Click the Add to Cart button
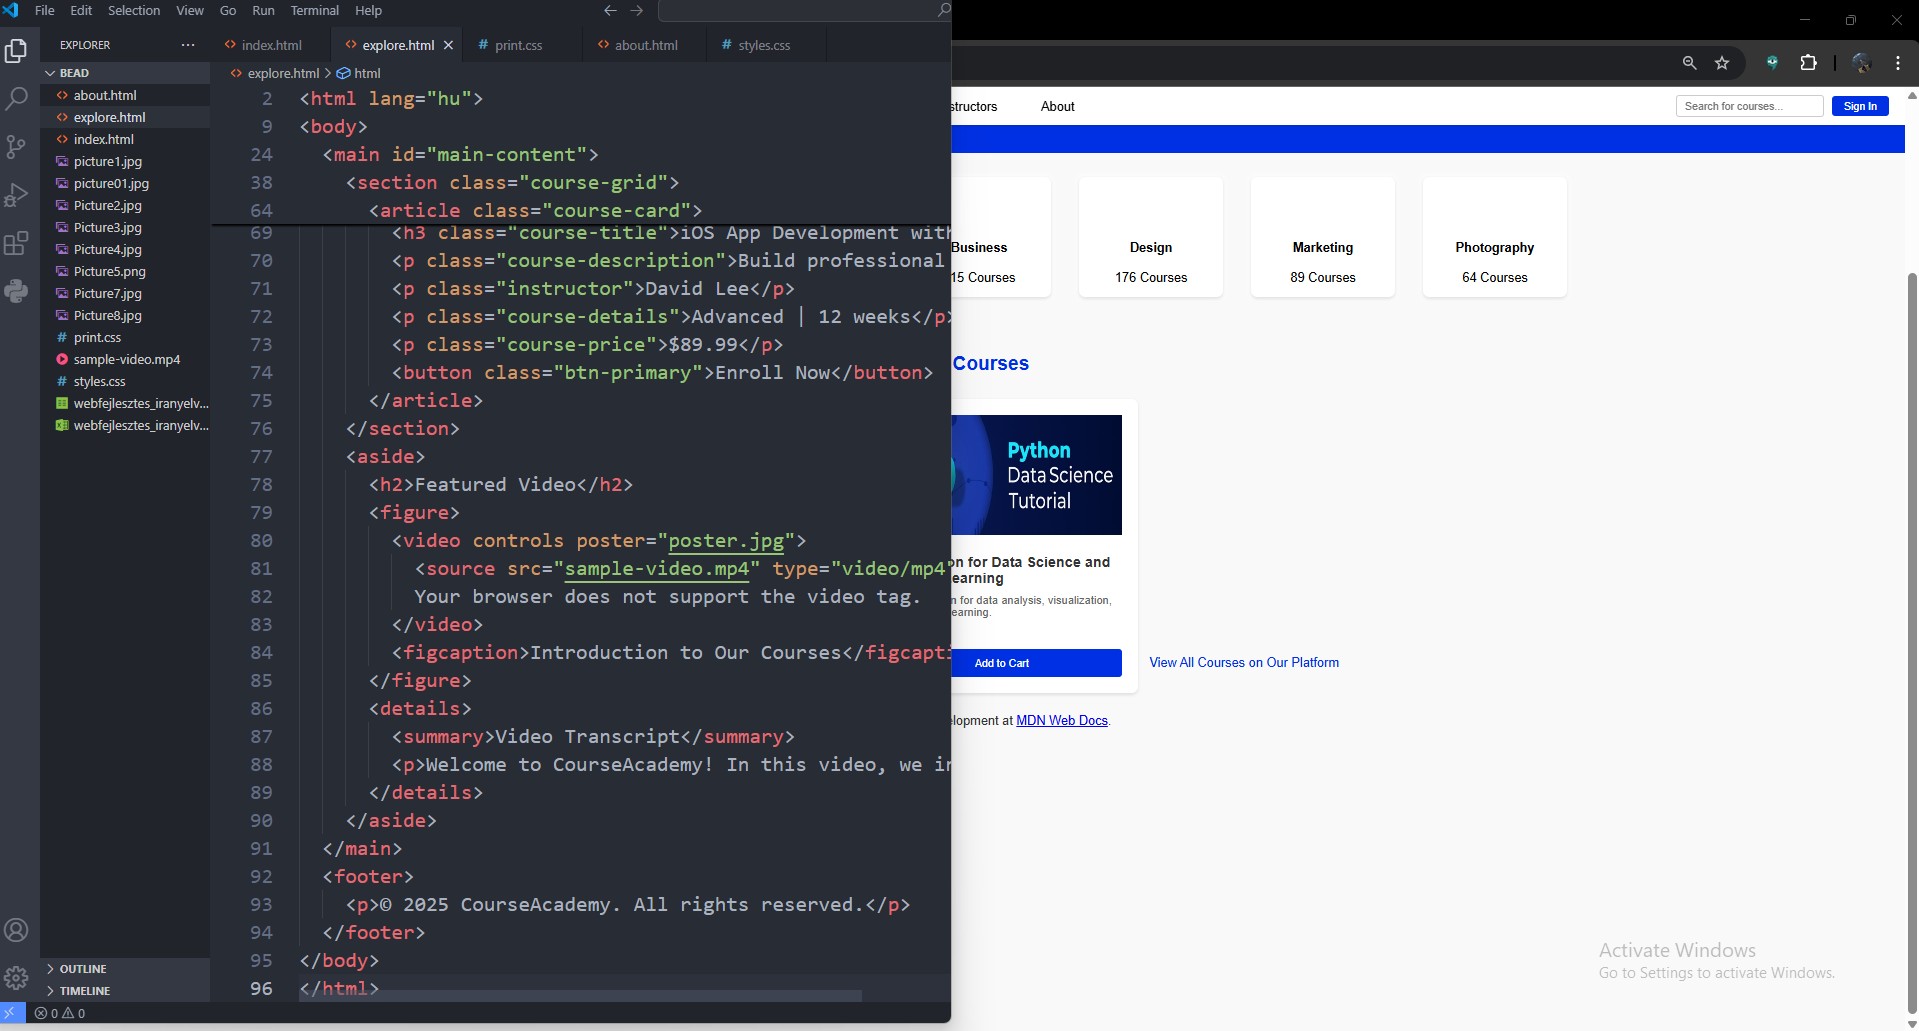 (1036, 663)
